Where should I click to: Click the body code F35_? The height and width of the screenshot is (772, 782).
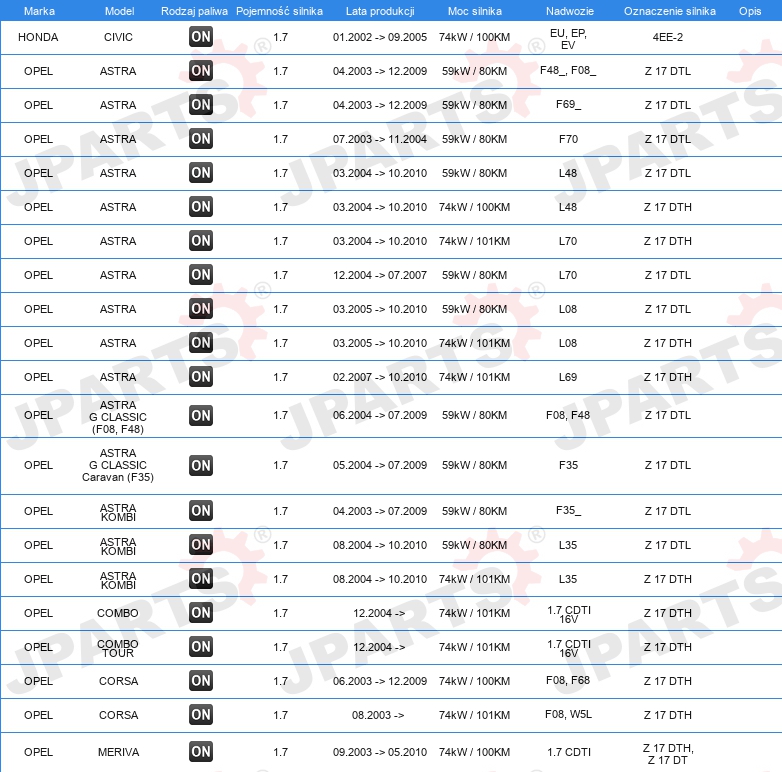pyautogui.click(x=568, y=510)
